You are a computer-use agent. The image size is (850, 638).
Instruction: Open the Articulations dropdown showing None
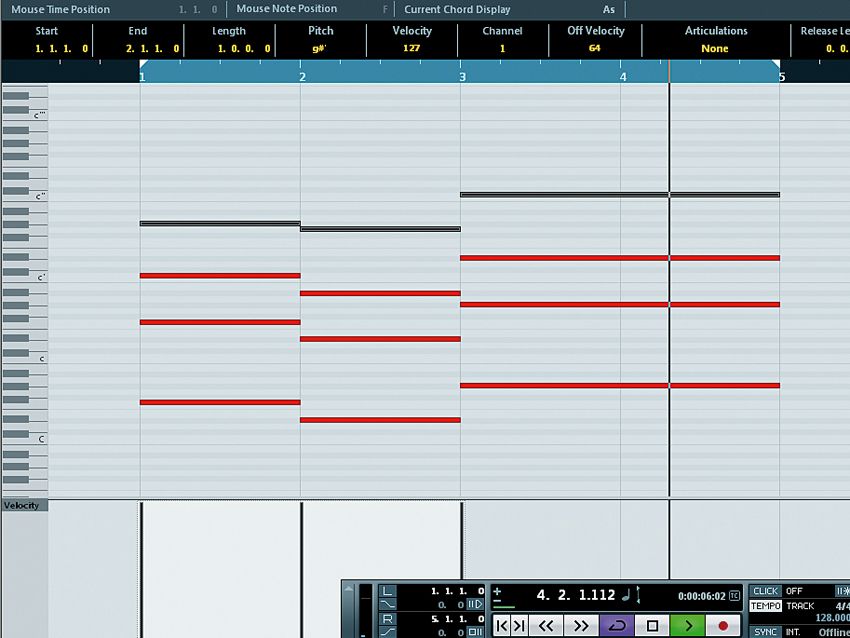(714, 47)
